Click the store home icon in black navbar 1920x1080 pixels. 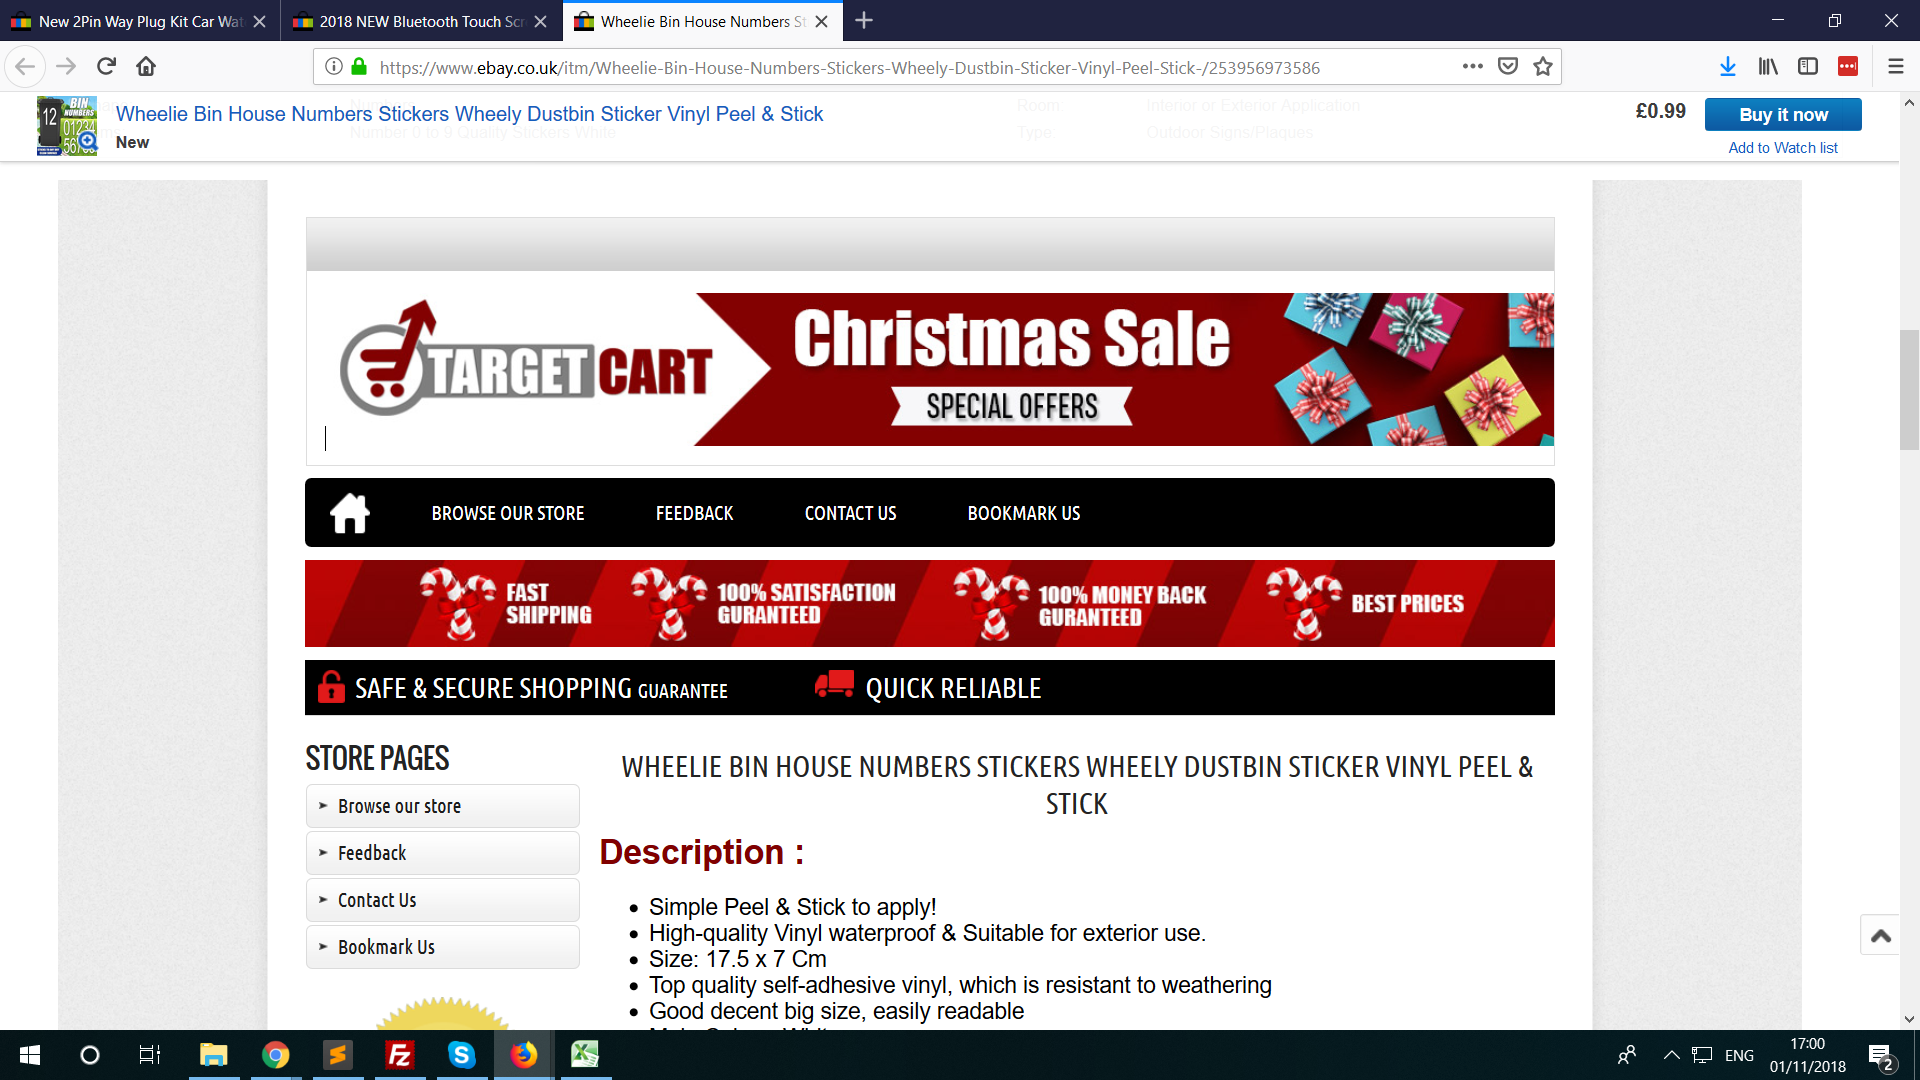pos(350,513)
